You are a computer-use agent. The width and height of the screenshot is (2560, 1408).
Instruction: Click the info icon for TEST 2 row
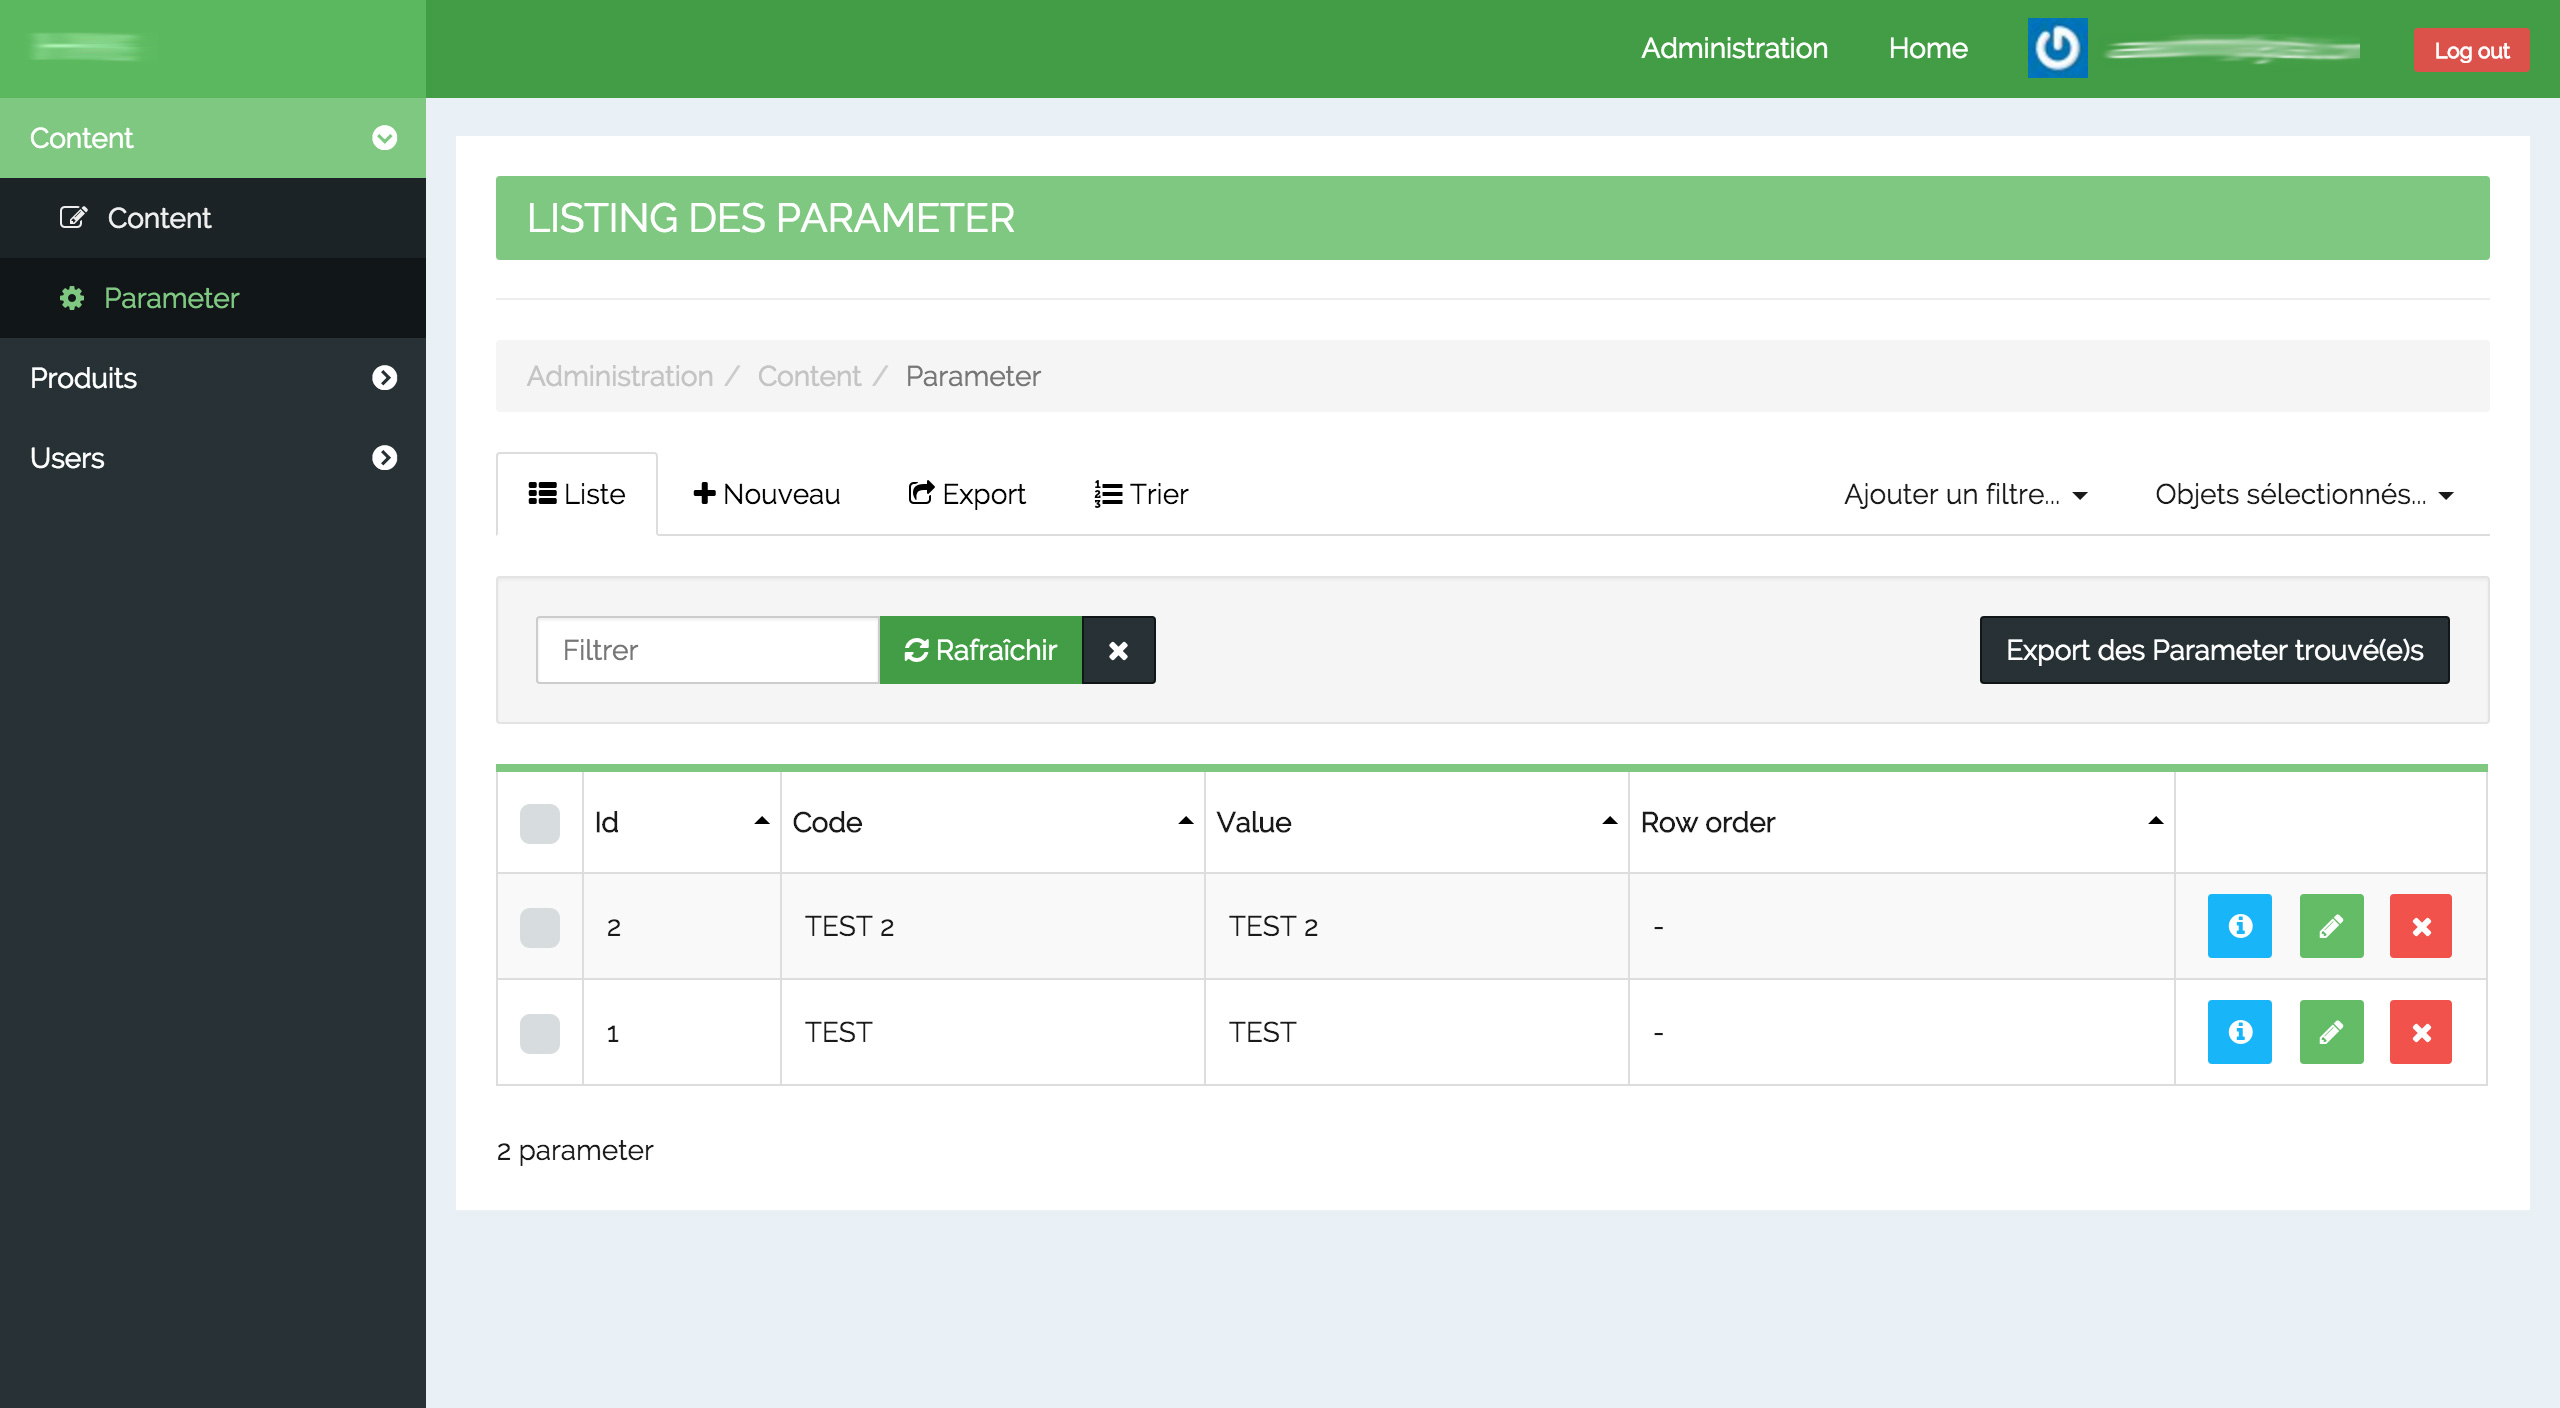[2239, 926]
